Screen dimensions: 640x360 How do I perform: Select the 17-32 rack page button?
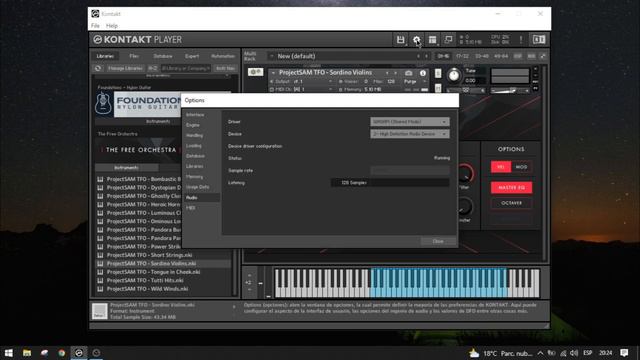coord(462,56)
